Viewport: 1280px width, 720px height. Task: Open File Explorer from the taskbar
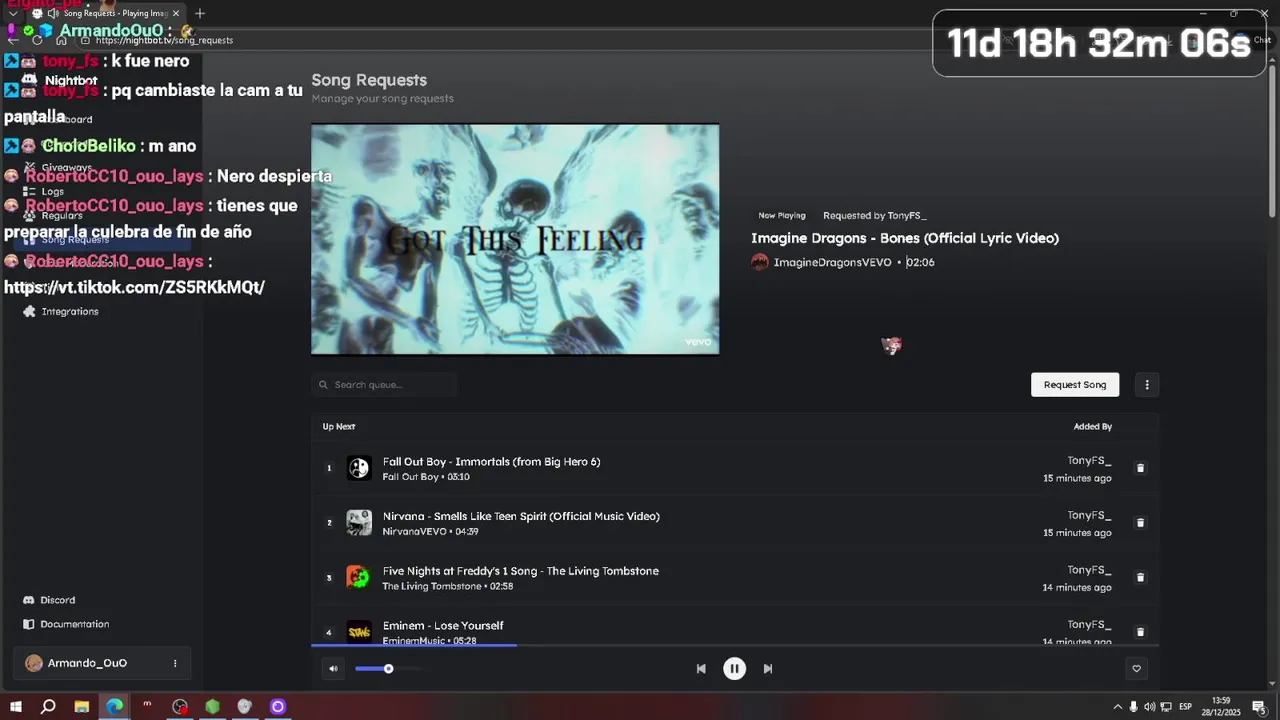coord(81,706)
